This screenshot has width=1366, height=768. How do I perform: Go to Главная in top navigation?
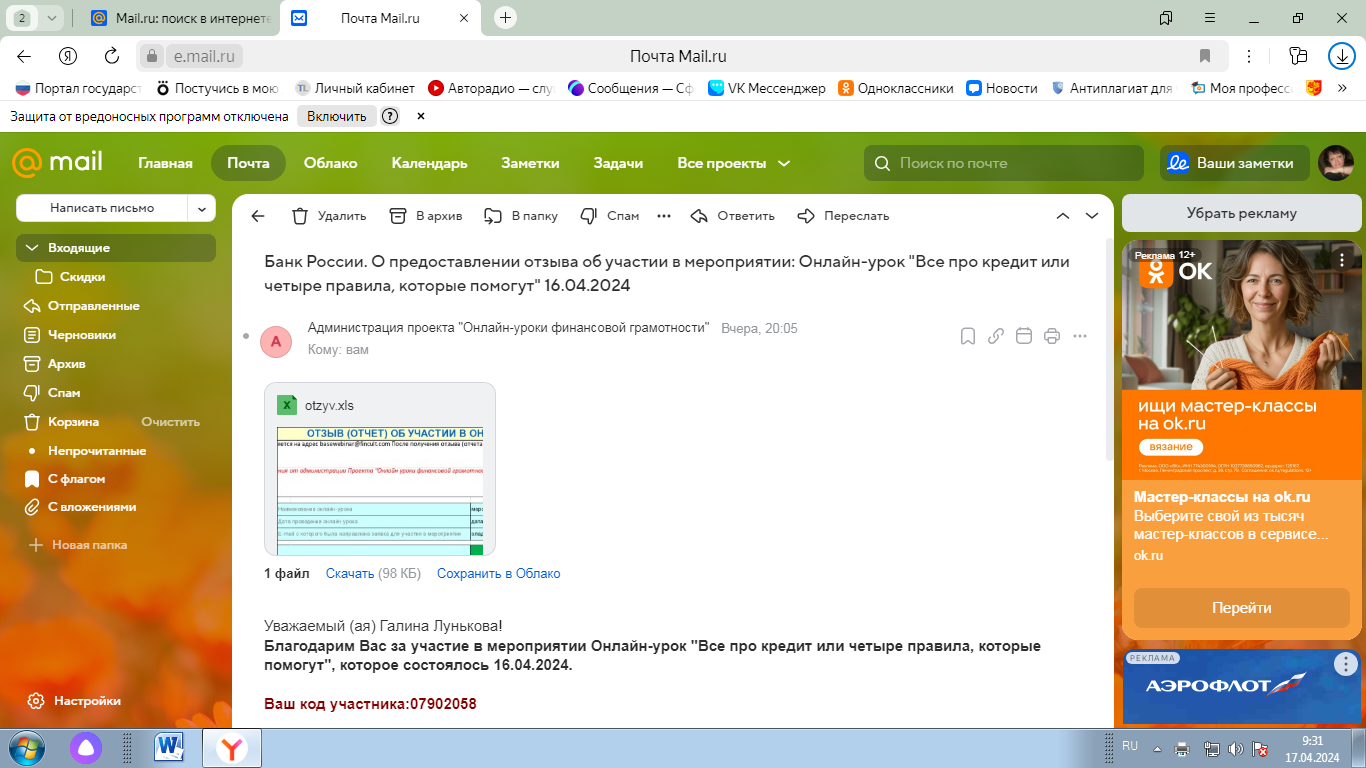point(165,163)
